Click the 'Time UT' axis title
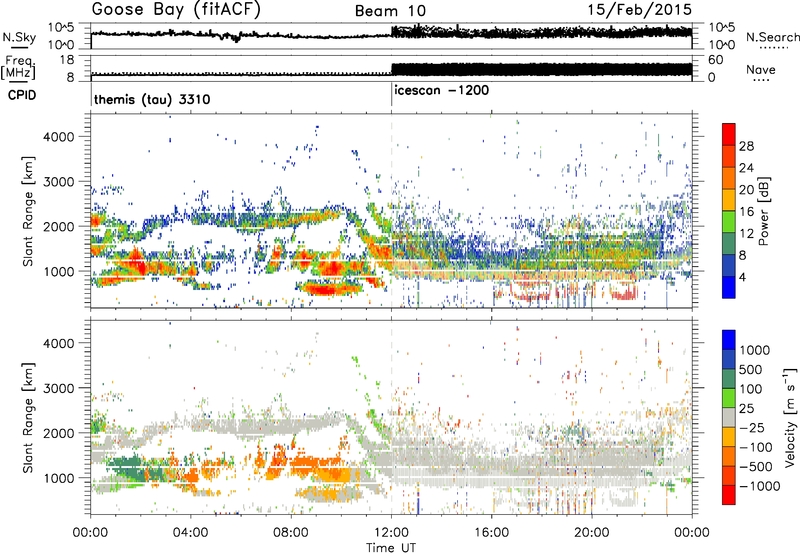Screen dimensions: 800x554 tap(391, 548)
